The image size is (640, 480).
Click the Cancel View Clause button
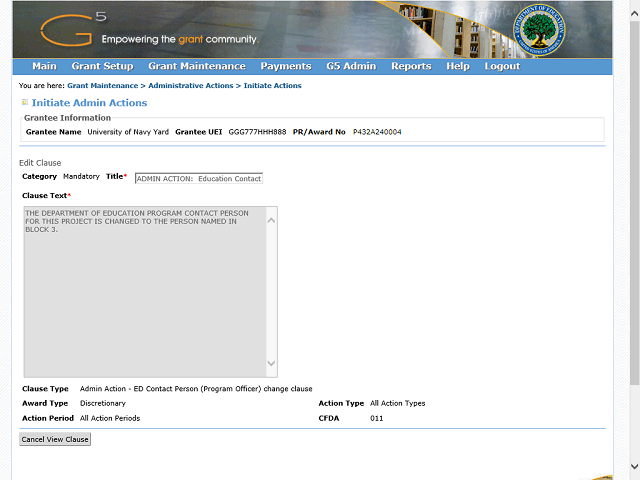(55, 439)
